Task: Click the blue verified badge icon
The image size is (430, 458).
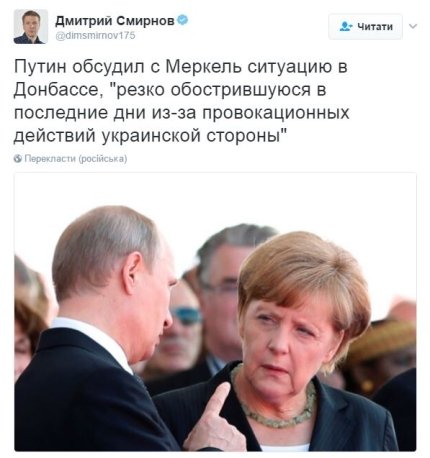Action: 182,20
